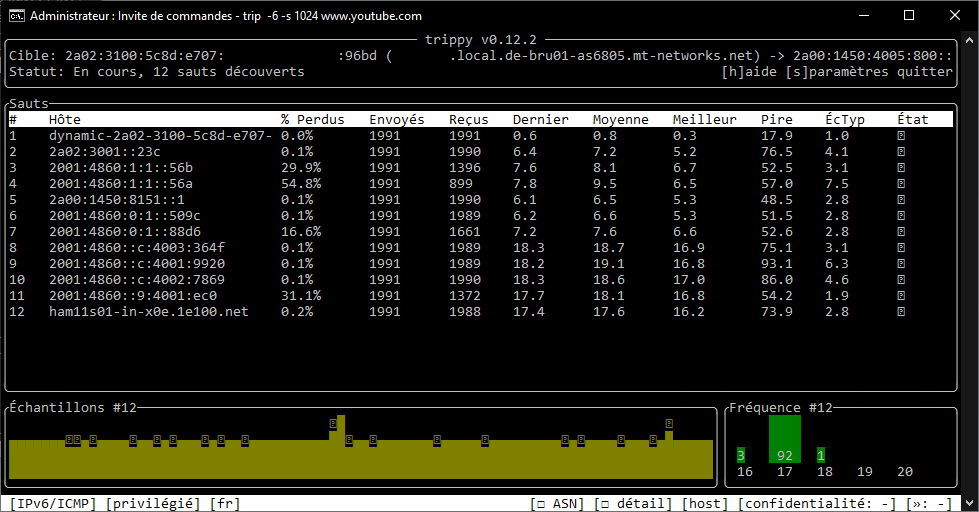Screen dimensions: 979x512
Task: Click the ÉcTyp column header
Action: 845,119
